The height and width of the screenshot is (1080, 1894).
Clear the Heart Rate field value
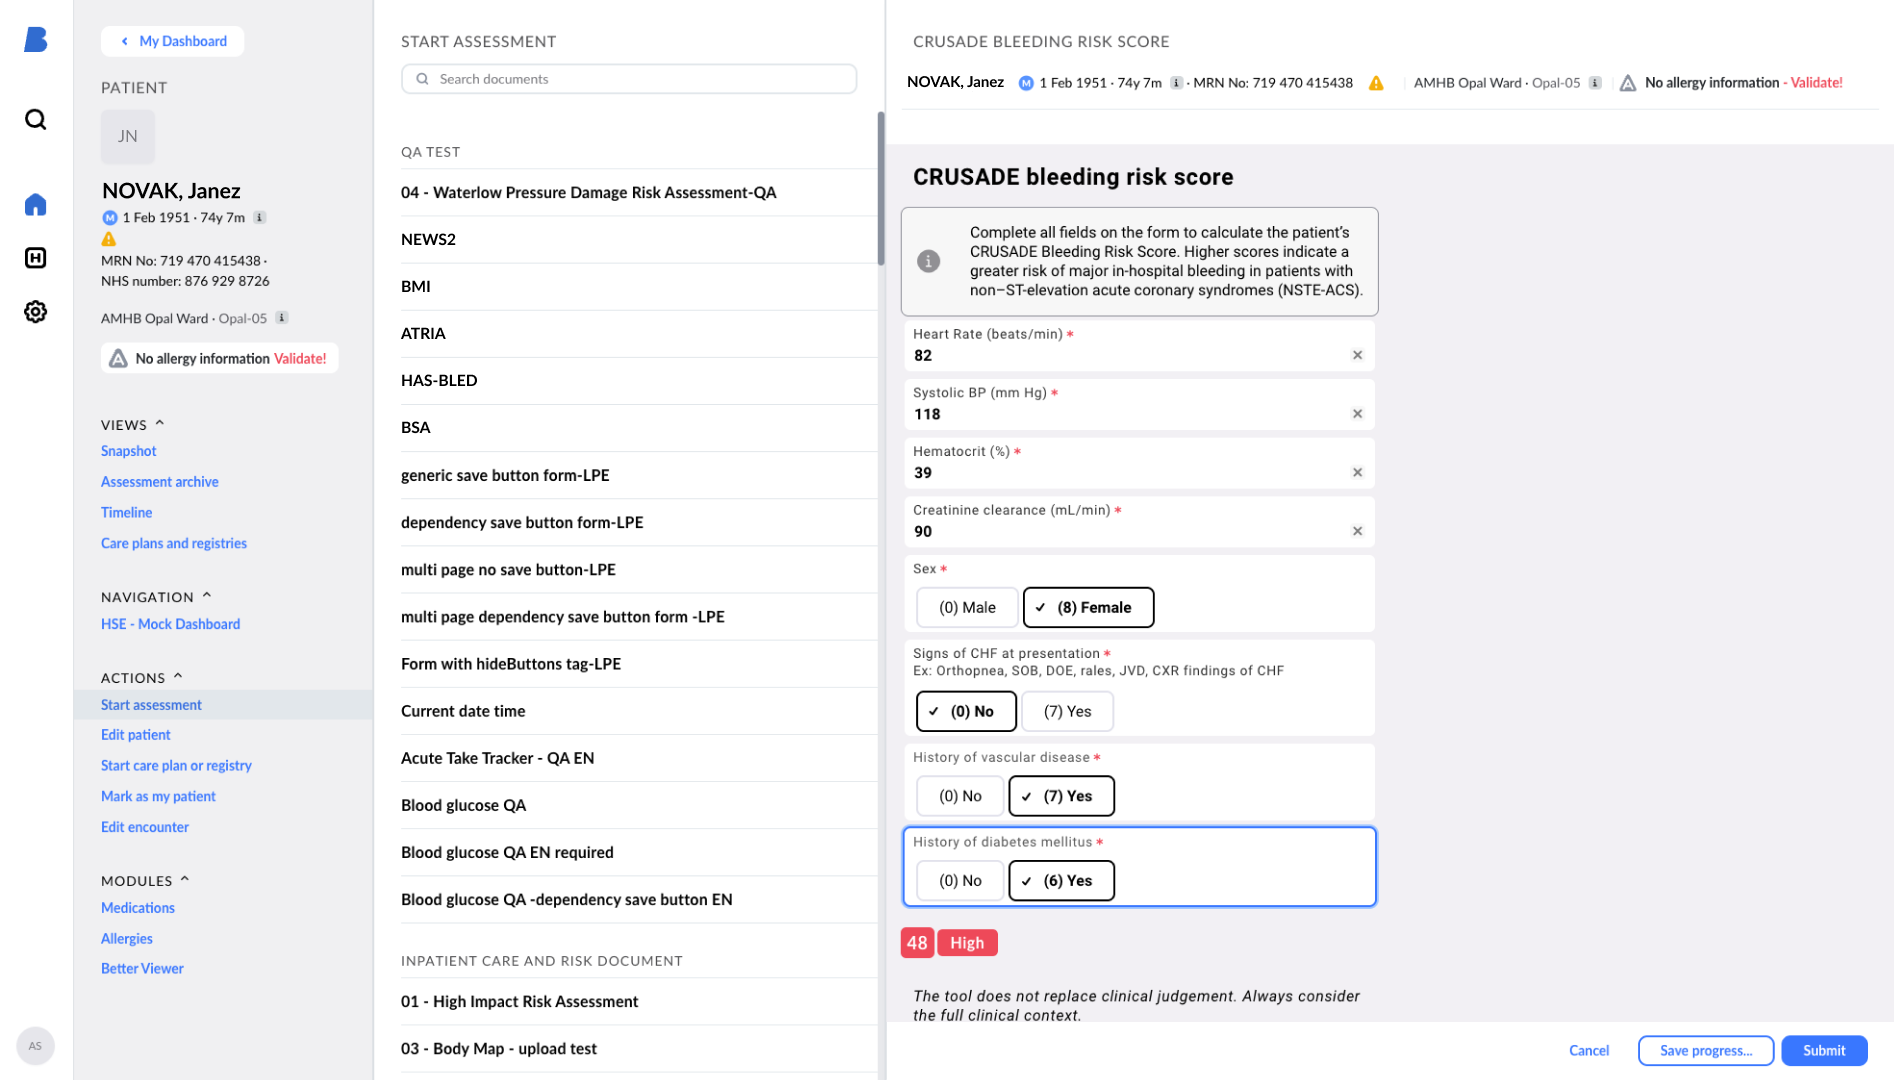click(x=1357, y=355)
